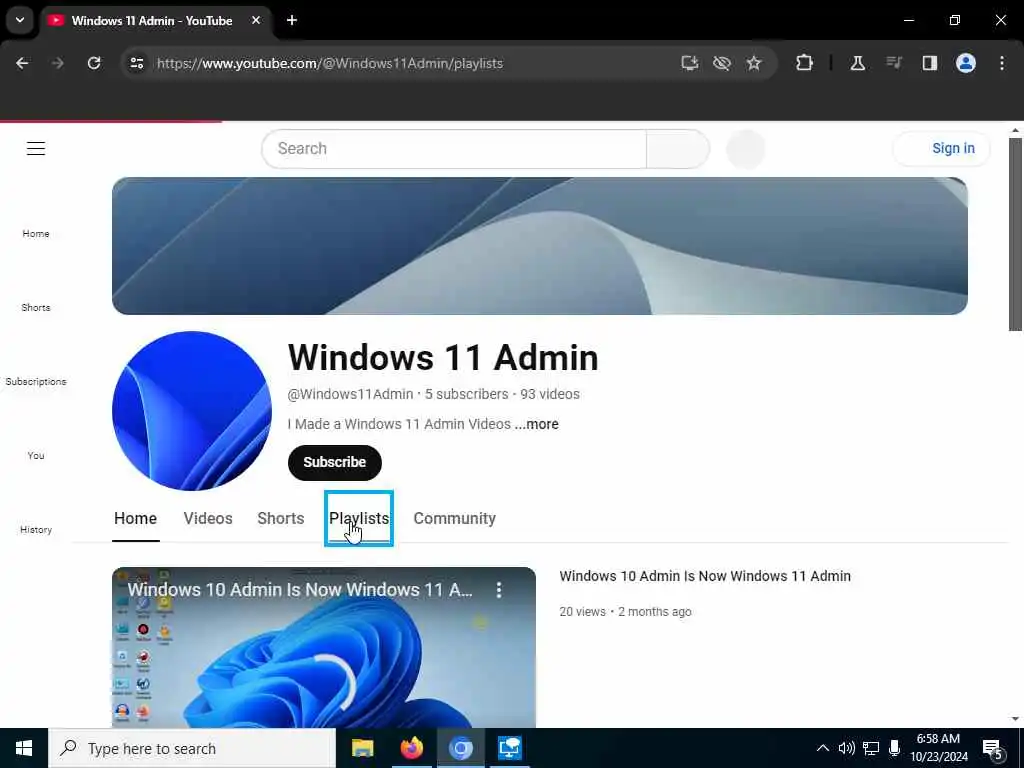The width and height of the screenshot is (1024, 768).
Task: Open site information icon in address bar
Action: tap(136, 63)
